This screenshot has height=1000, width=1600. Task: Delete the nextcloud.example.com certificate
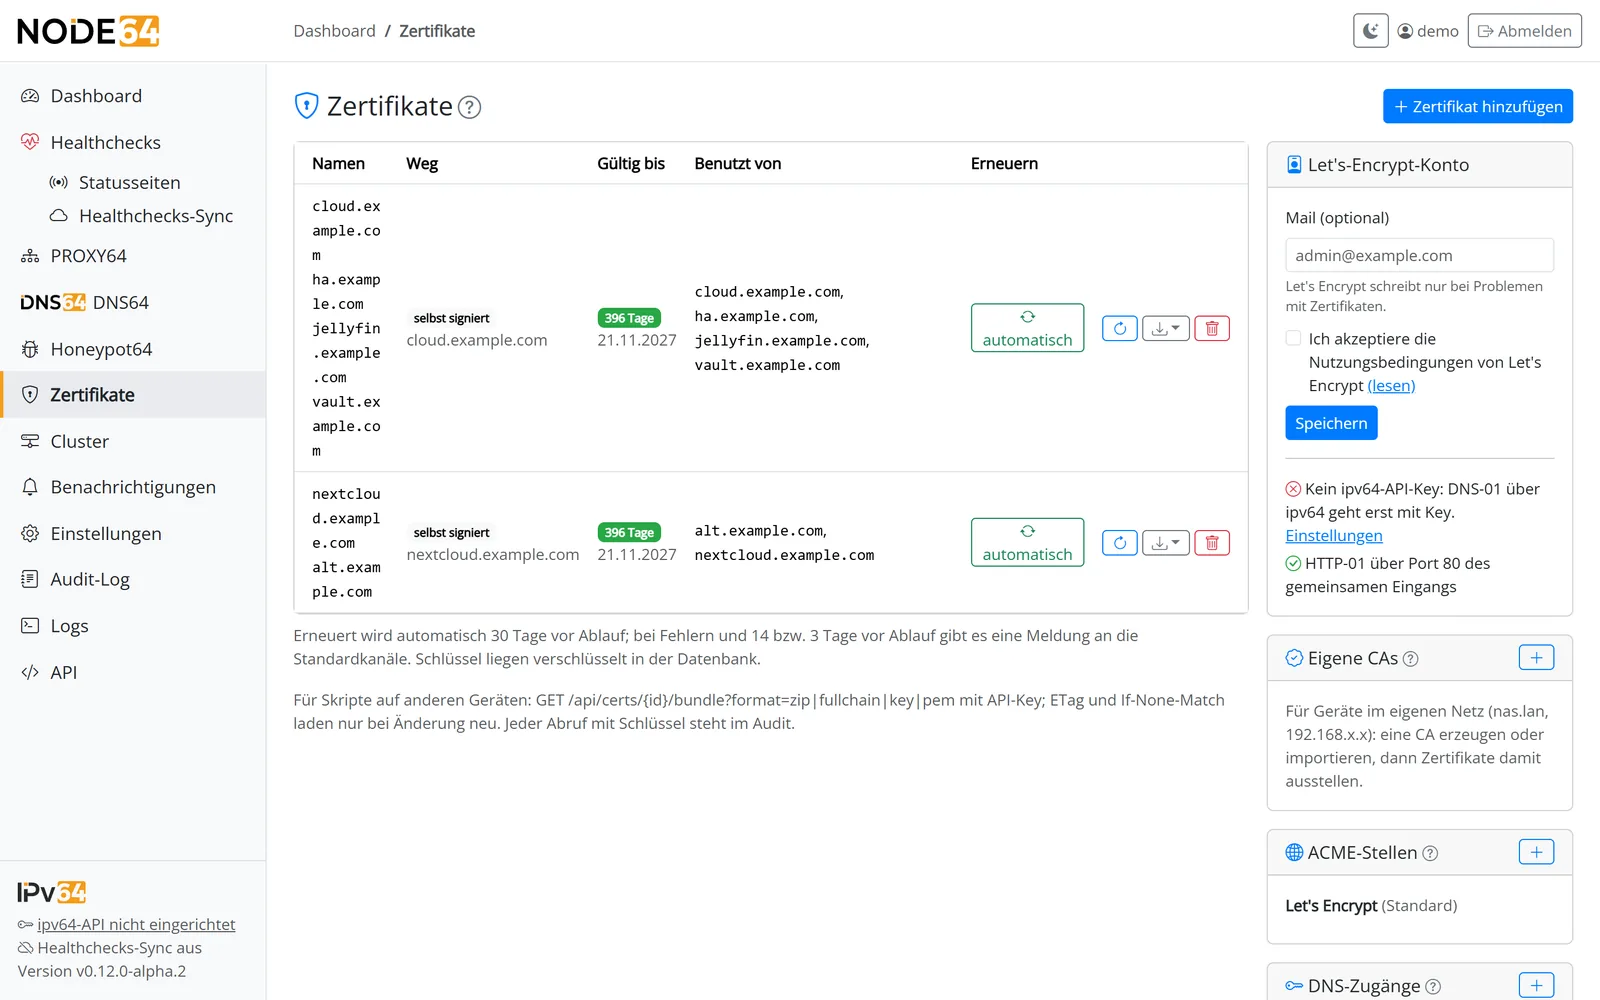click(1212, 543)
